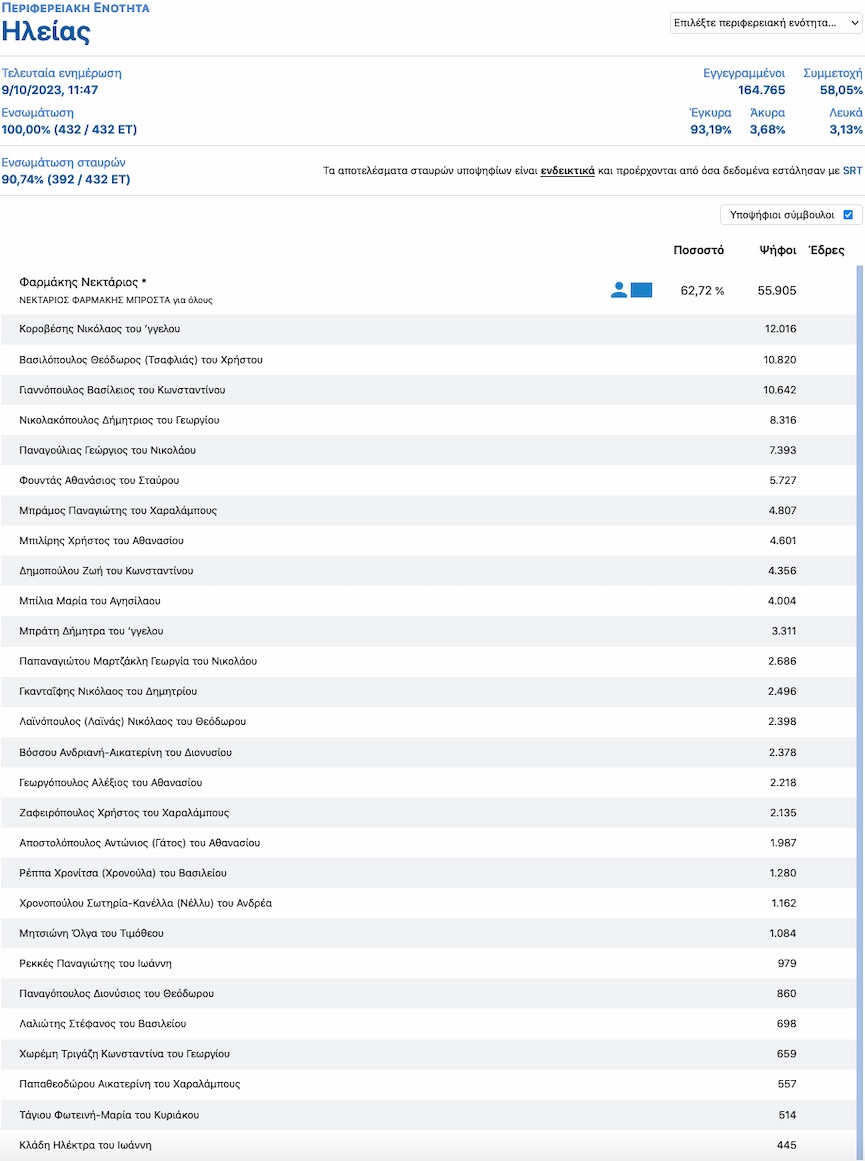The height and width of the screenshot is (1161, 865).
Task: Select row Γιαννόπουλος Βασίλειος του Κωνσταντίνου
Action: pos(428,389)
